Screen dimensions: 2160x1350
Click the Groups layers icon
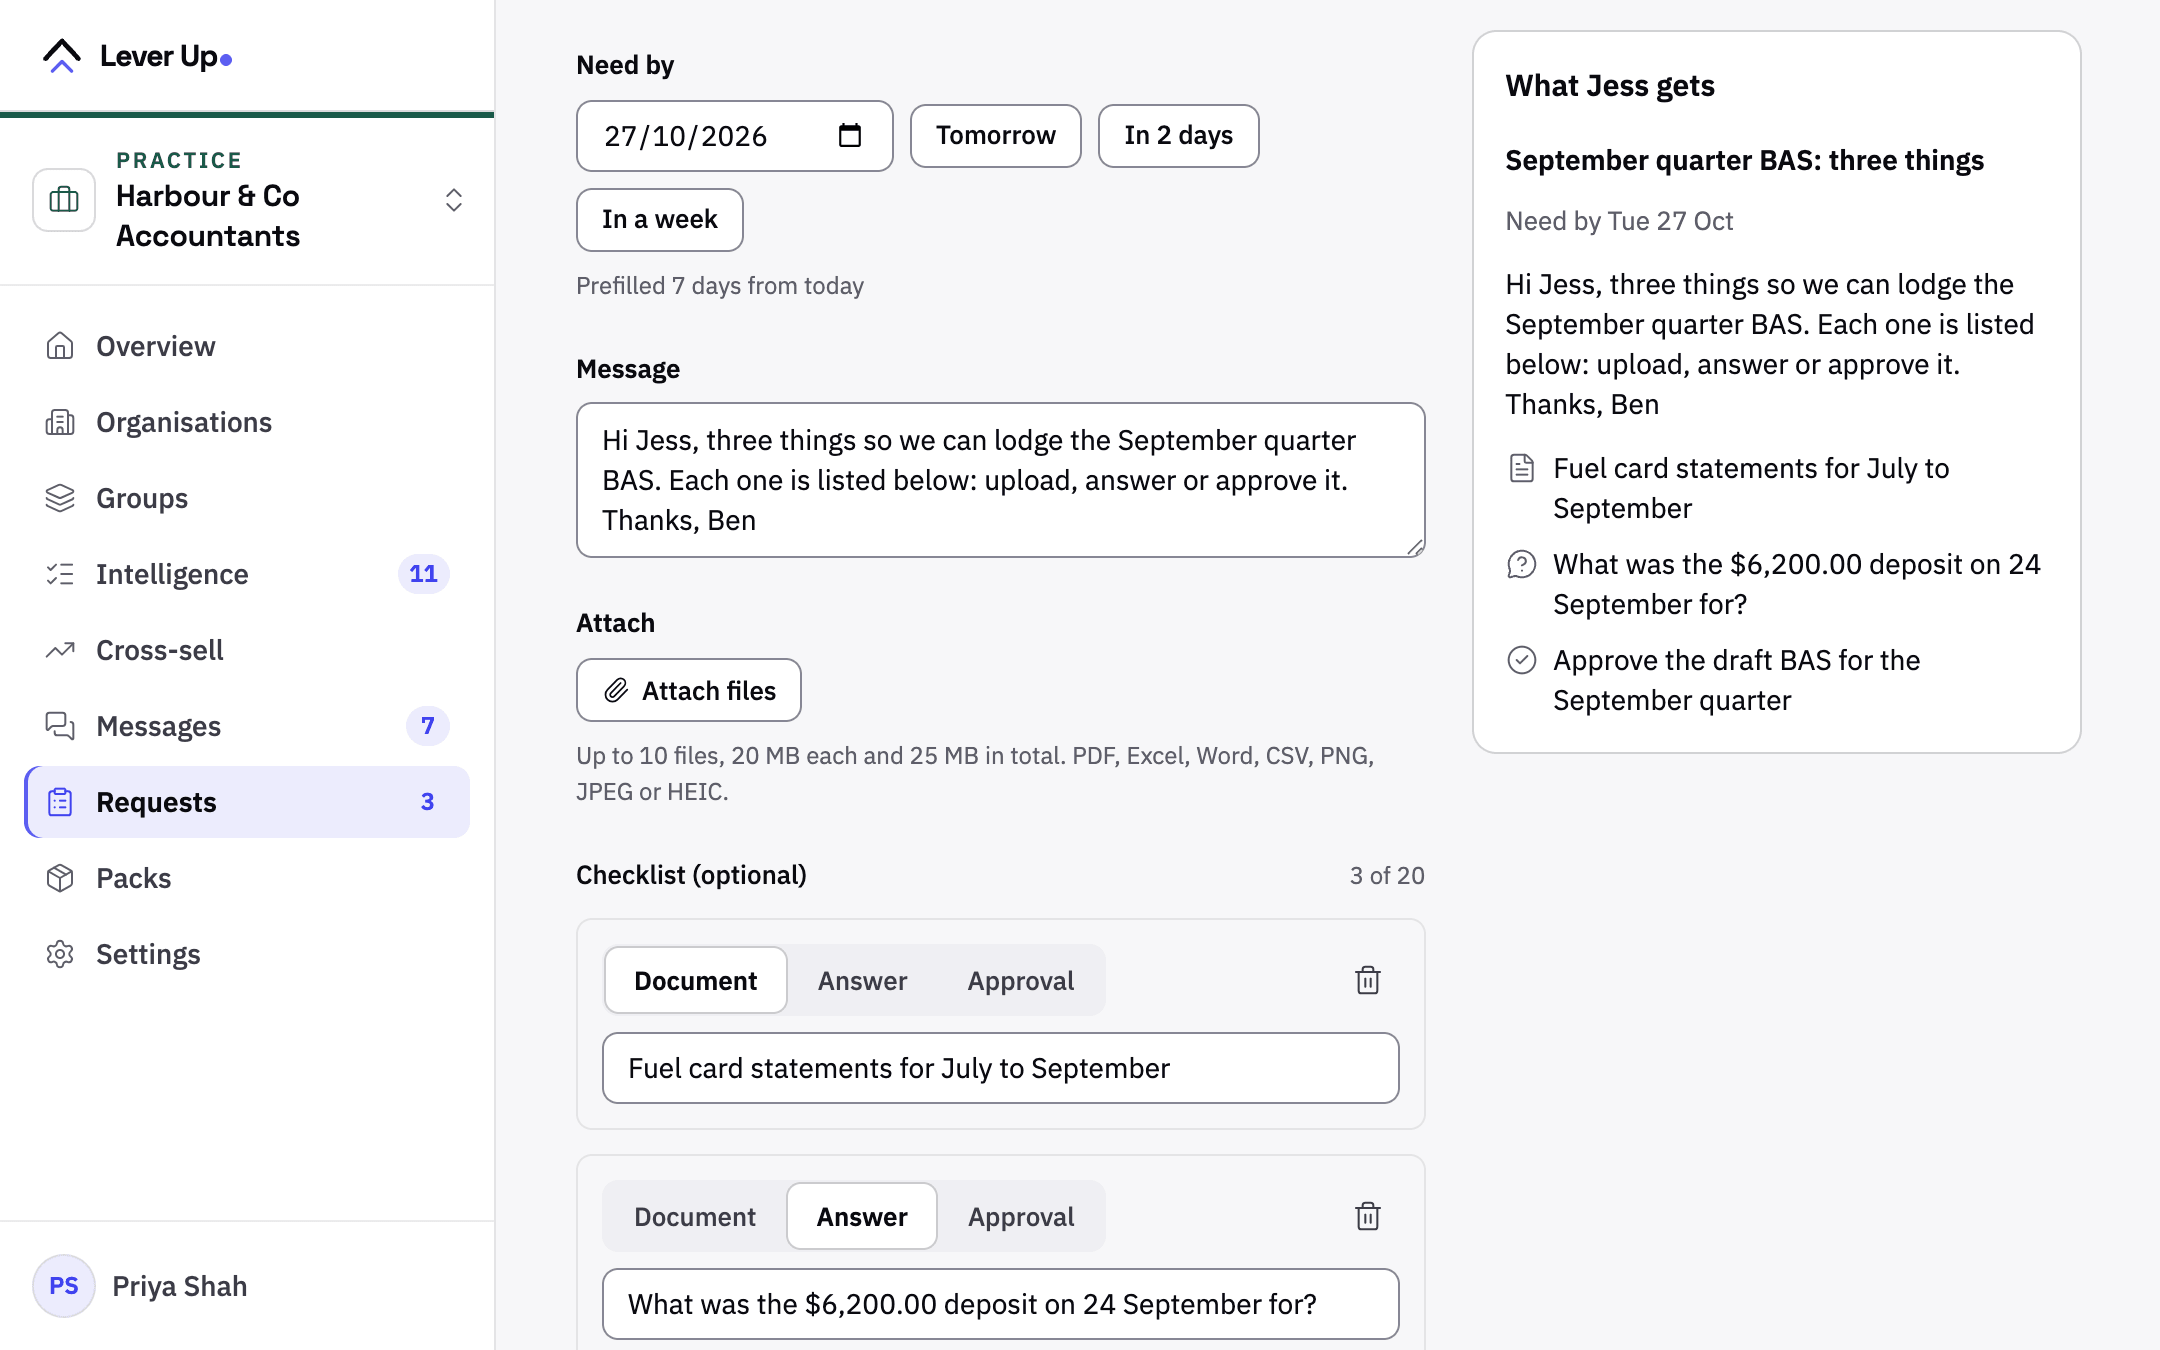click(x=60, y=498)
